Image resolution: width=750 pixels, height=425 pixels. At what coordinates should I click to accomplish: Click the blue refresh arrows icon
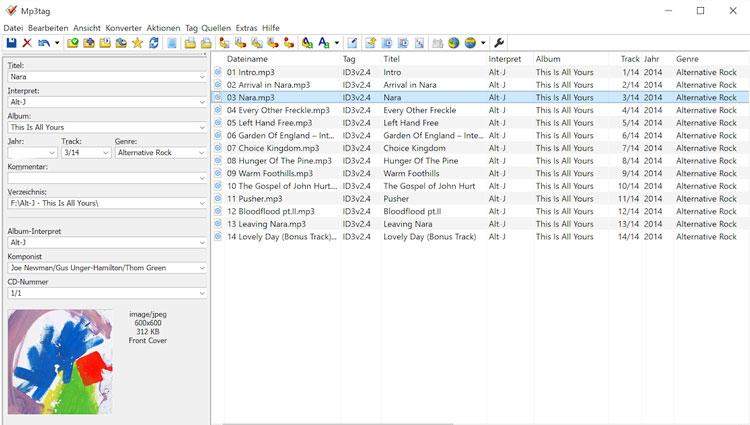pyautogui.click(x=153, y=43)
